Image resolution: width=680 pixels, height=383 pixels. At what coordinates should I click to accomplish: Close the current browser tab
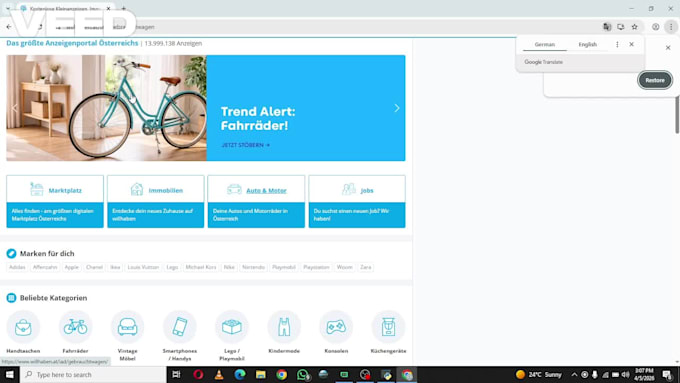108,8
